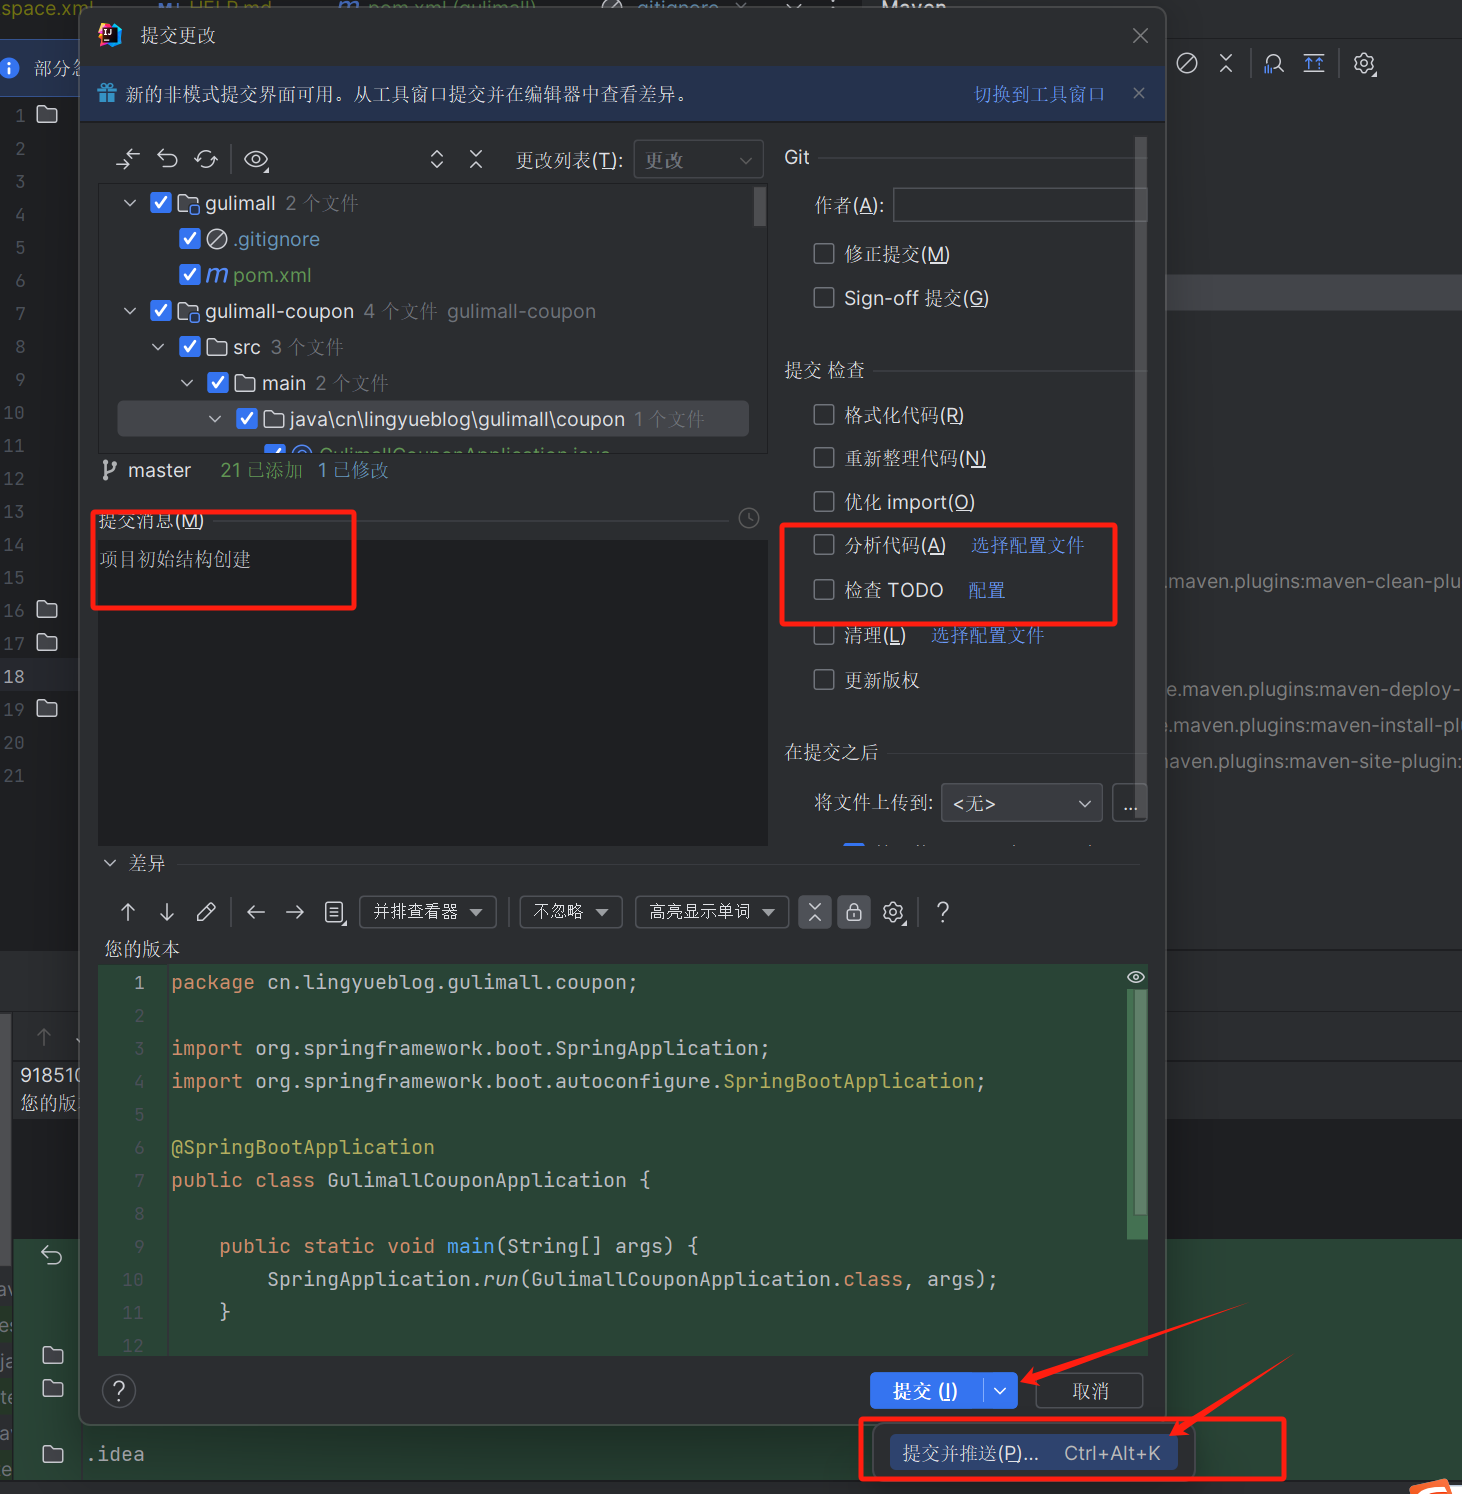The width and height of the screenshot is (1462, 1494).
Task: Click 配置 link next to 检查 TODO
Action: (987, 590)
